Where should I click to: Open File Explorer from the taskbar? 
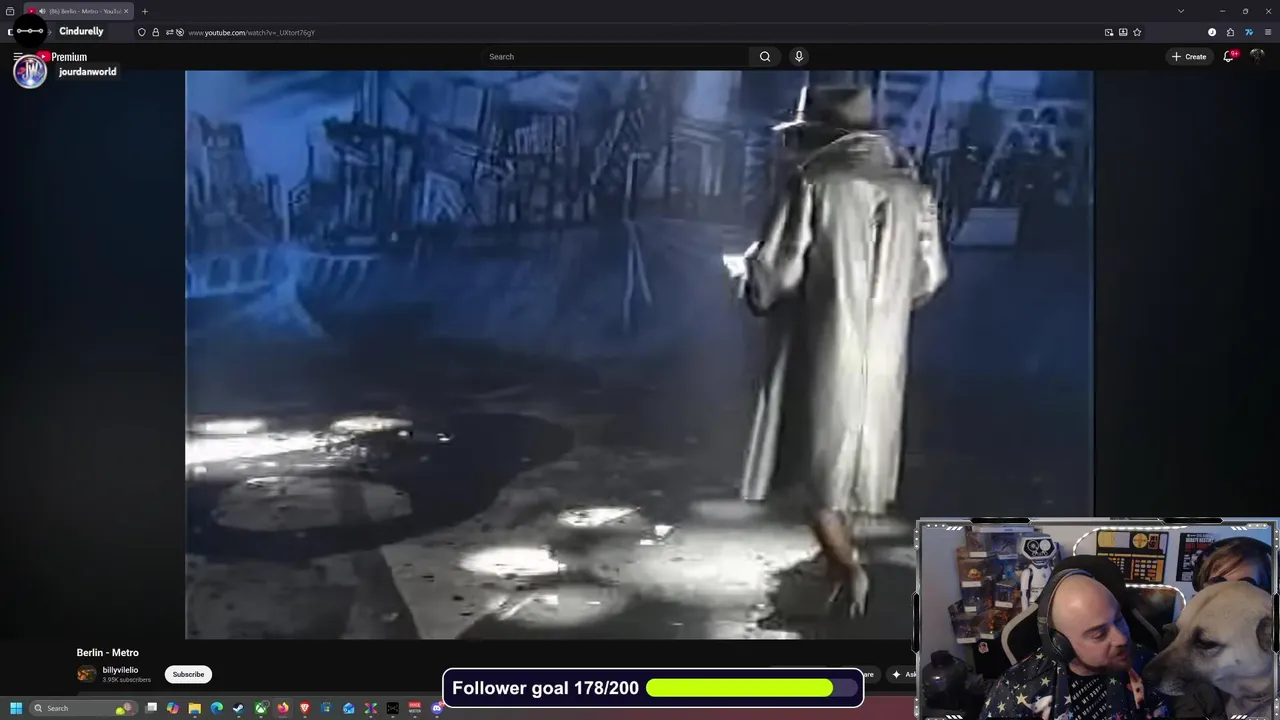click(x=194, y=708)
